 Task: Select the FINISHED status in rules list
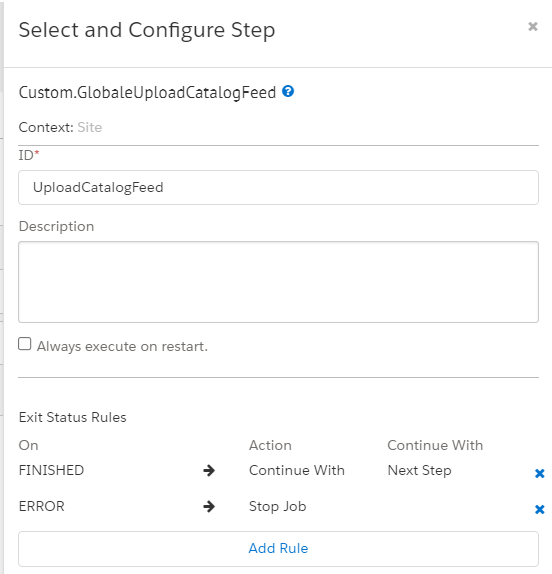[51, 470]
